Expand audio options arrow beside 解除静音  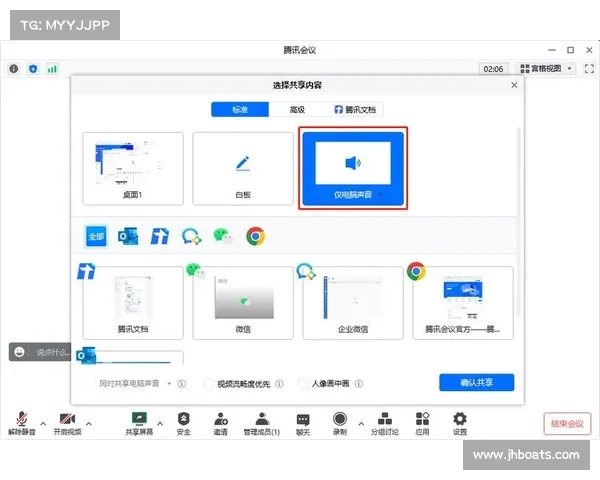(43, 424)
